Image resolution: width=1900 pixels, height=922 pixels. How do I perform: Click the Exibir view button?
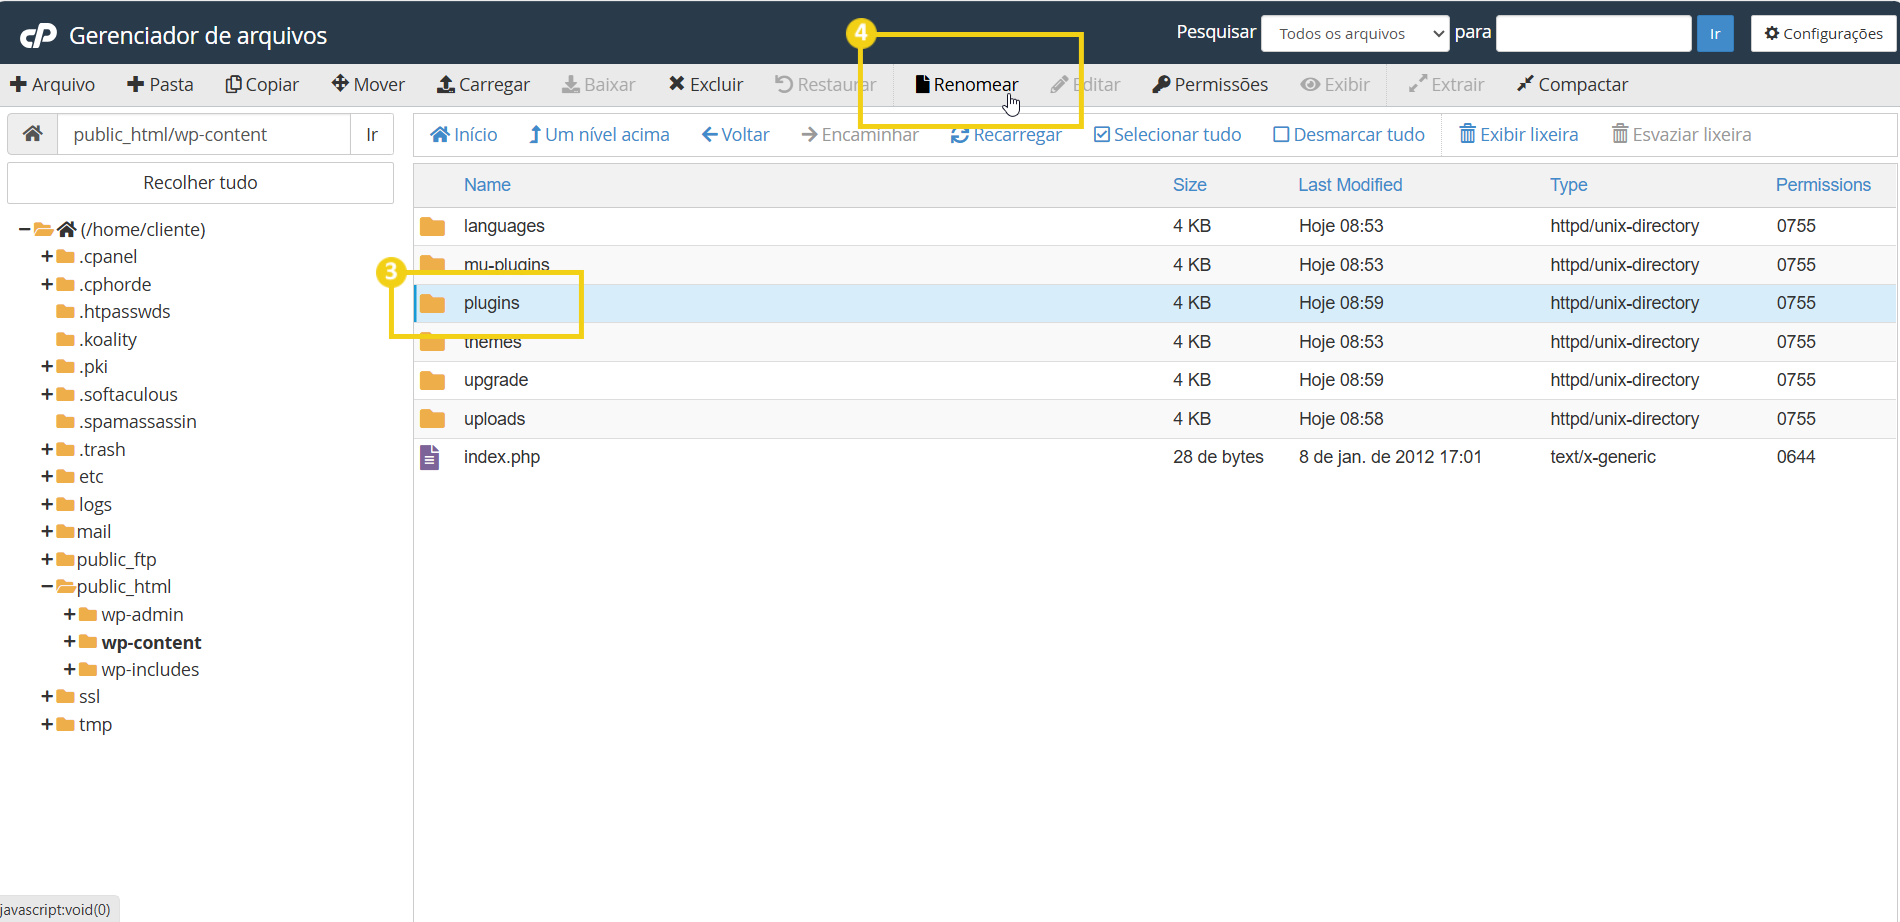click(1335, 85)
